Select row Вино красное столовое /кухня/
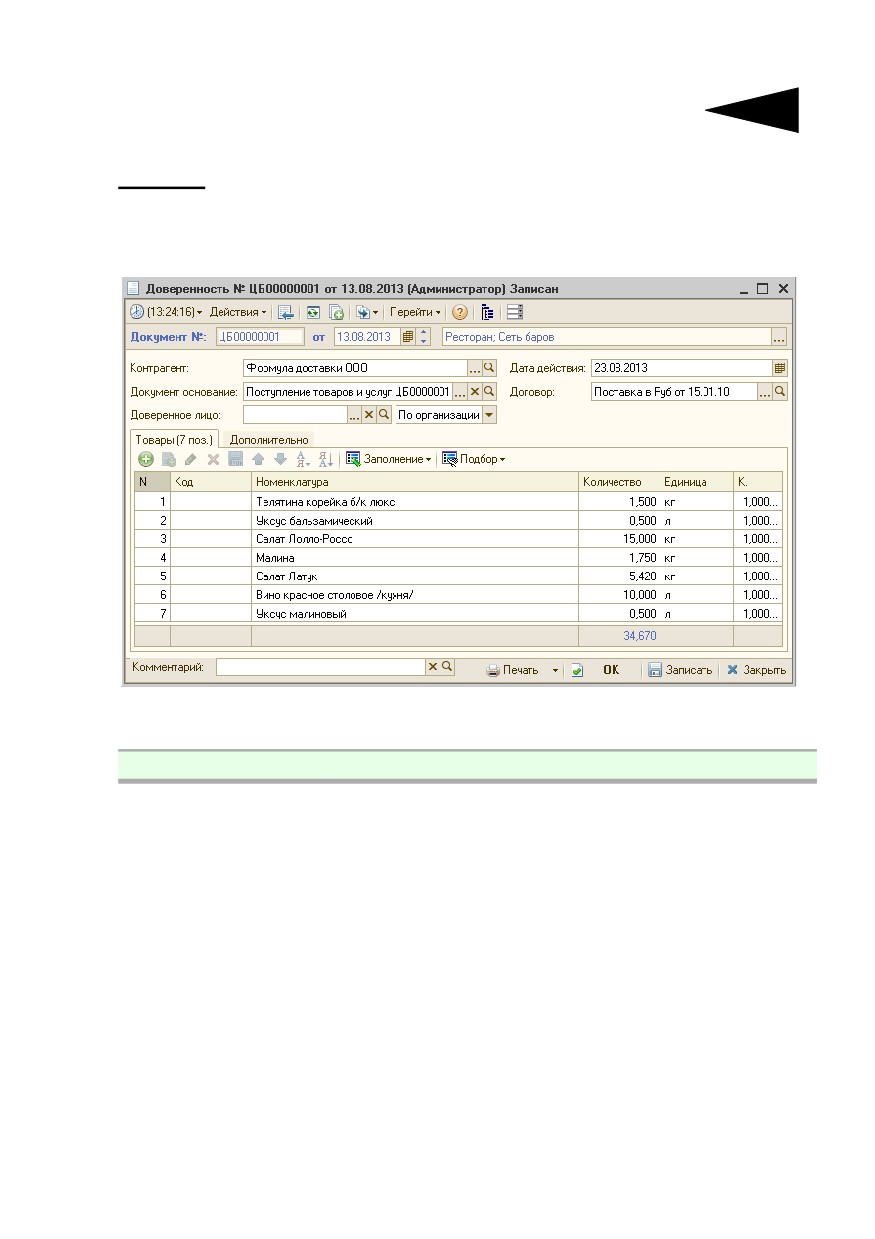The height and width of the screenshot is (1239, 875). tap(458, 595)
